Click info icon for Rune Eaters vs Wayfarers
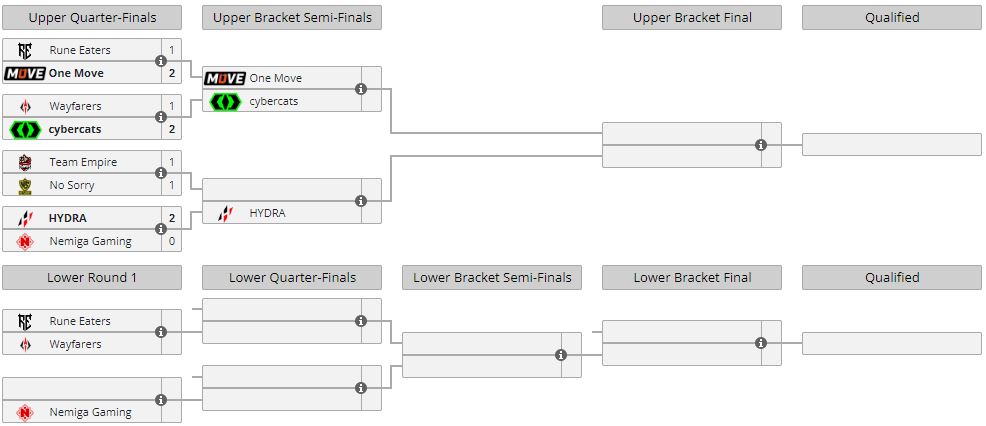The image size is (986, 426). click(161, 332)
